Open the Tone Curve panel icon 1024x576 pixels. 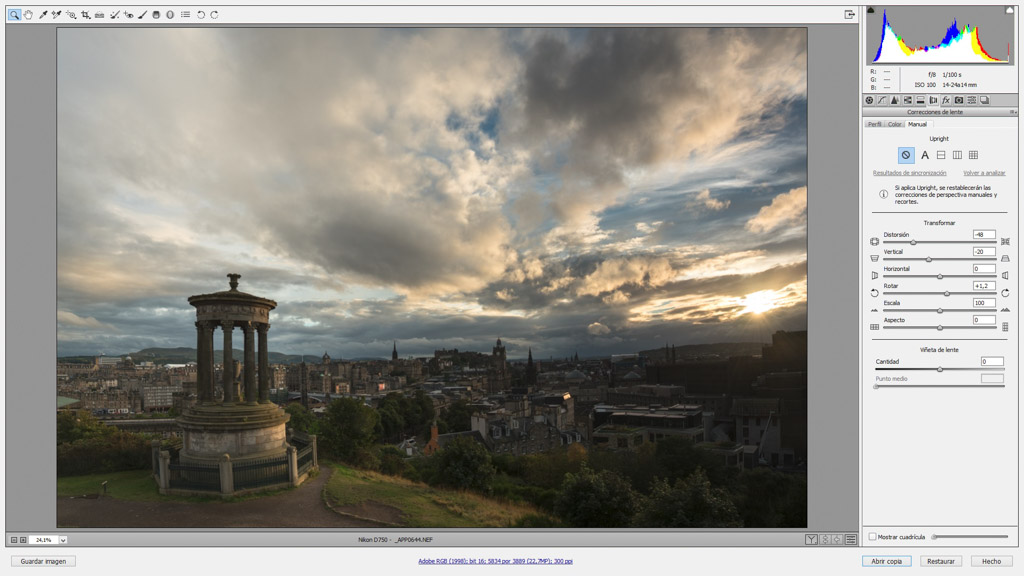(881, 100)
